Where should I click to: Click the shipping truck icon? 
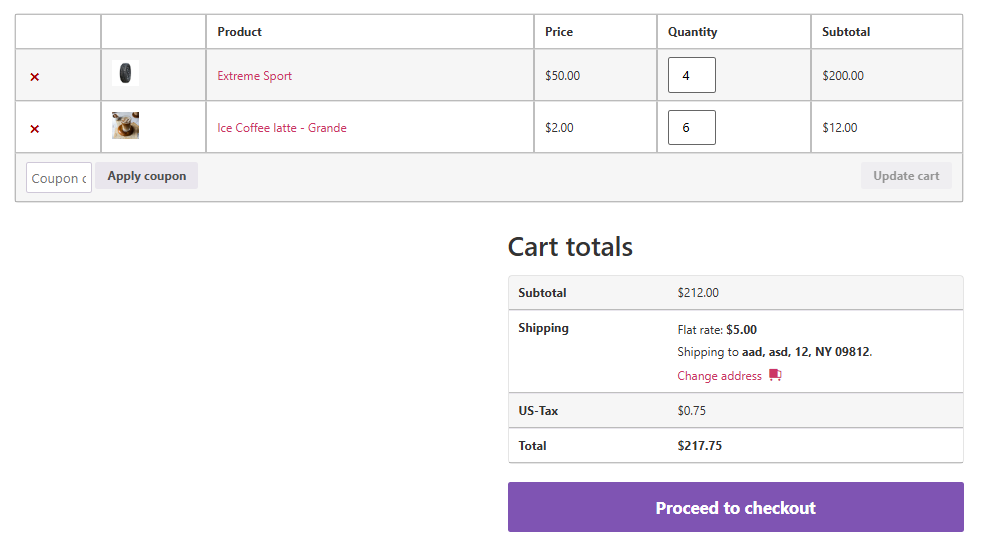coord(775,376)
